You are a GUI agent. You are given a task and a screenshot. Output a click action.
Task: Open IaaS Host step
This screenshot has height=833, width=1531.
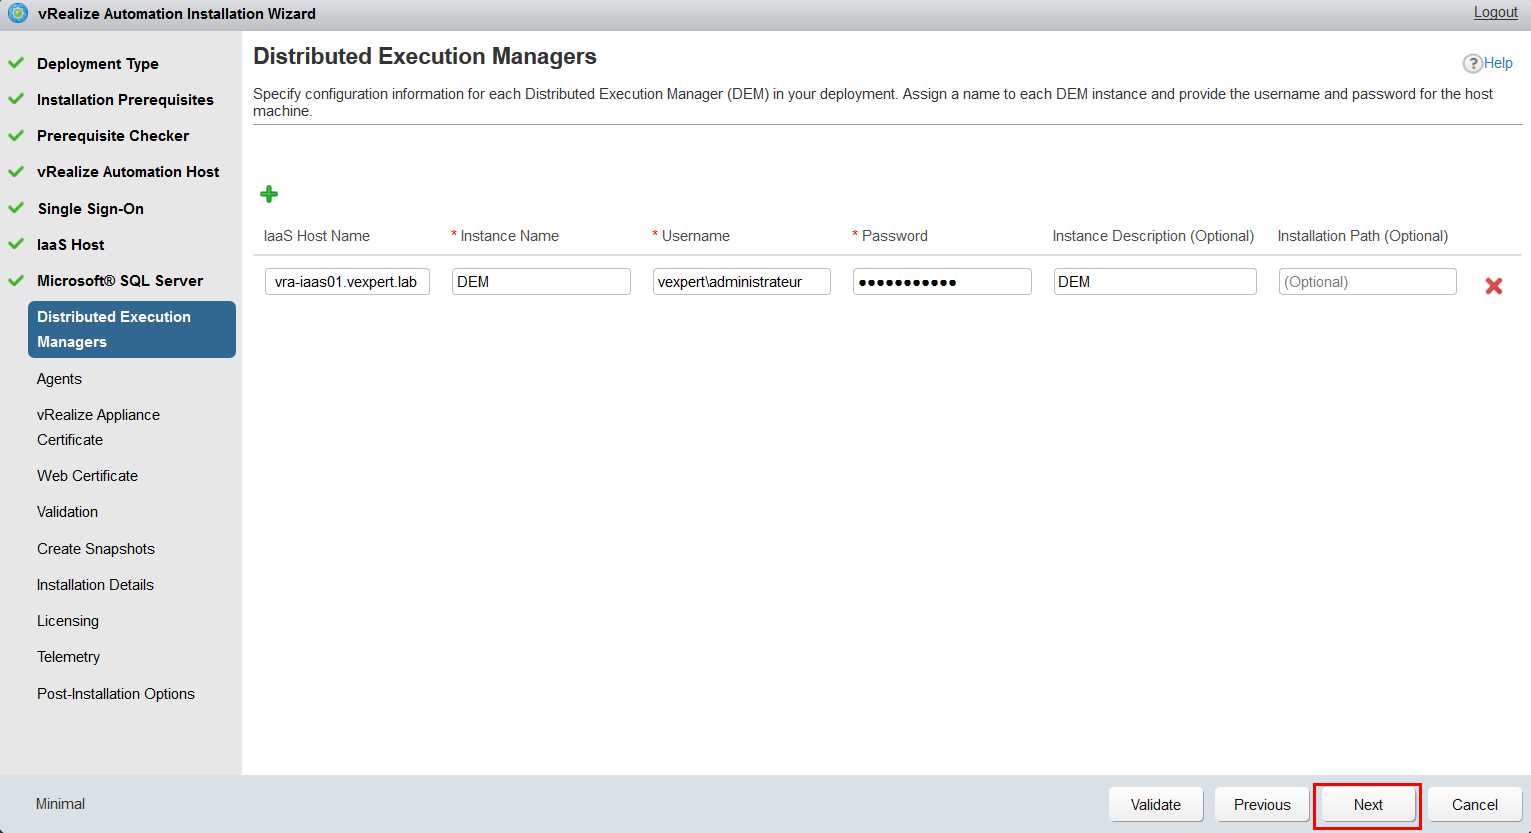[x=71, y=245]
